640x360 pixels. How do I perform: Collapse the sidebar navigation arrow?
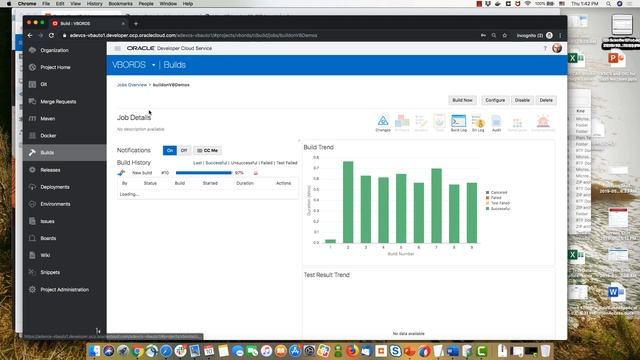[98, 331]
